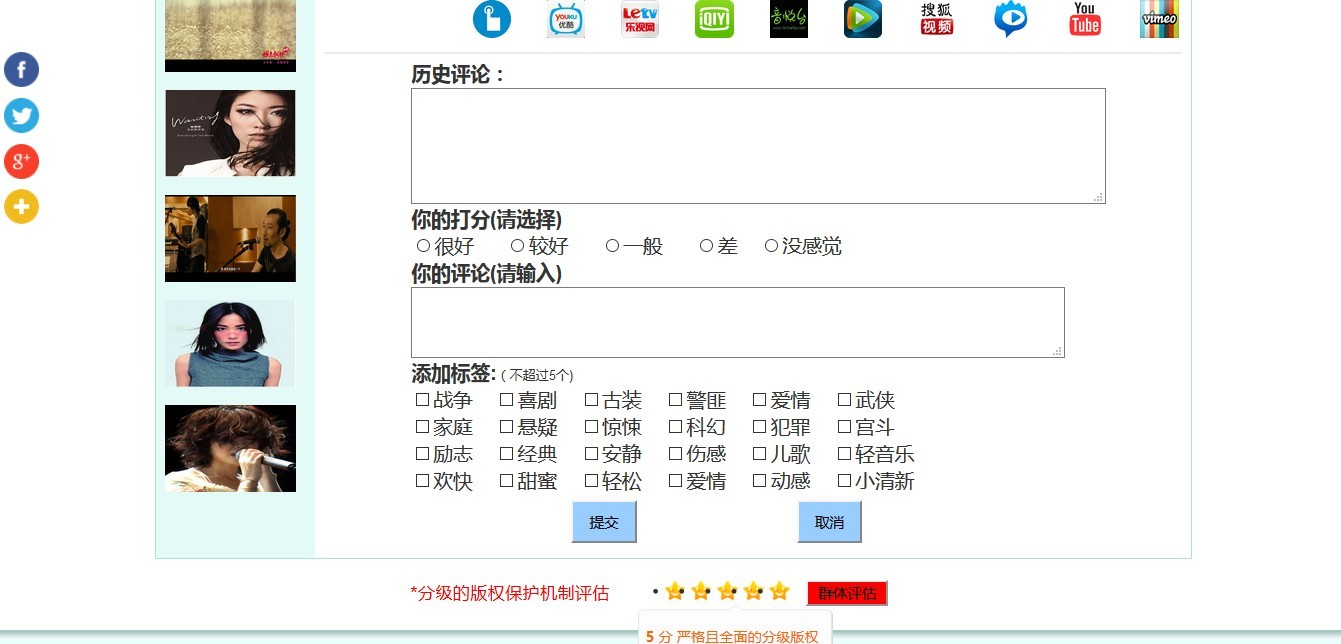
Task: Share via the Facebook icon
Action: point(21,70)
